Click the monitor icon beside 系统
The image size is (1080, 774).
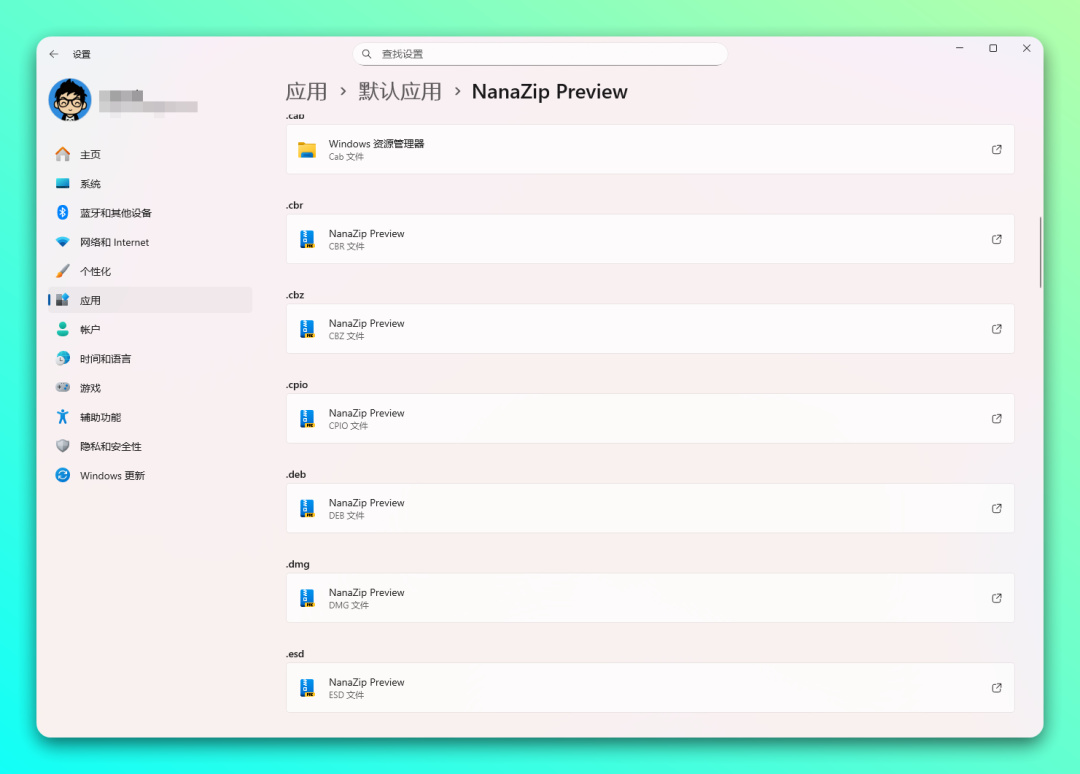pyautogui.click(x=63, y=183)
